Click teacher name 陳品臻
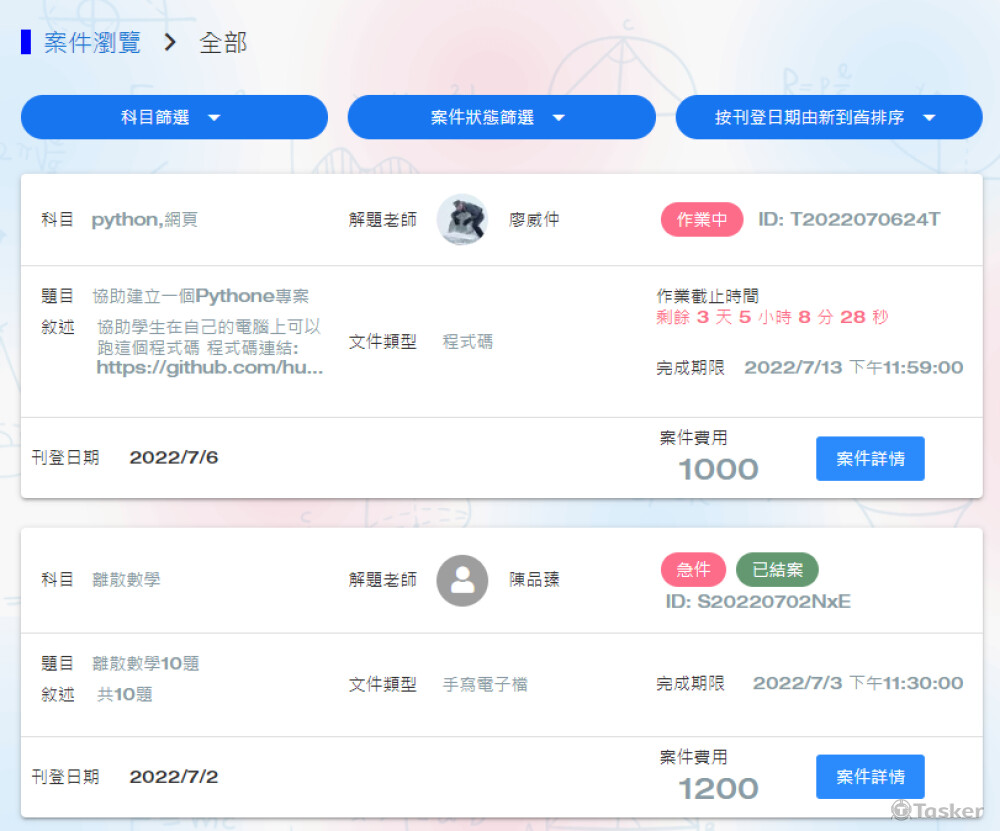Image resolution: width=1000 pixels, height=831 pixels. click(x=534, y=580)
